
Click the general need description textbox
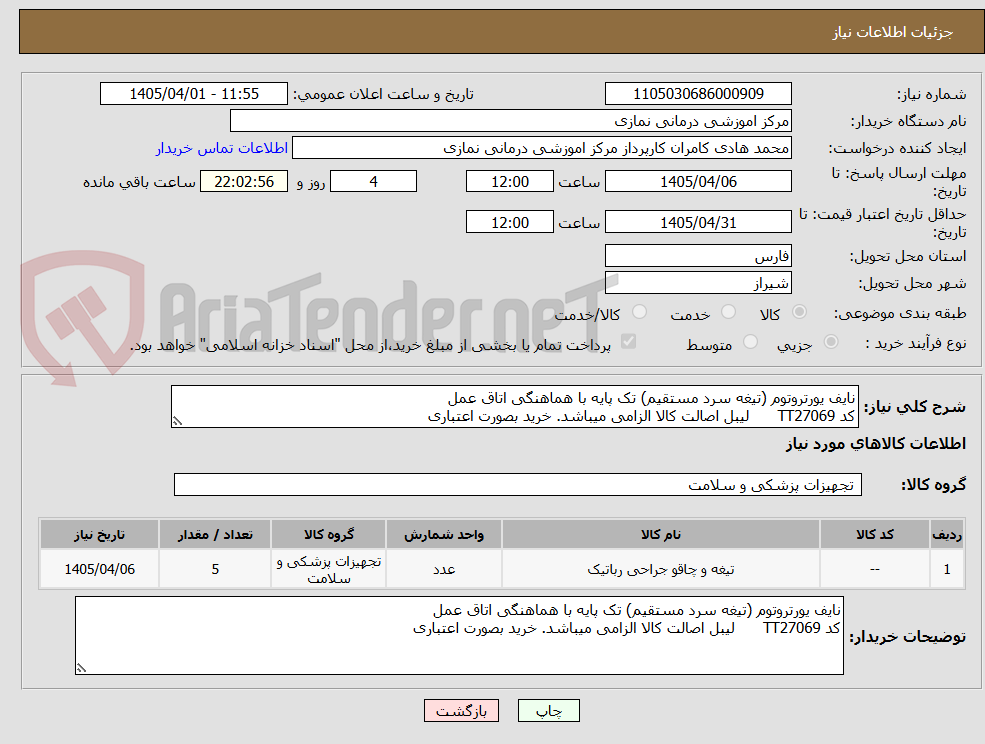tap(514, 407)
